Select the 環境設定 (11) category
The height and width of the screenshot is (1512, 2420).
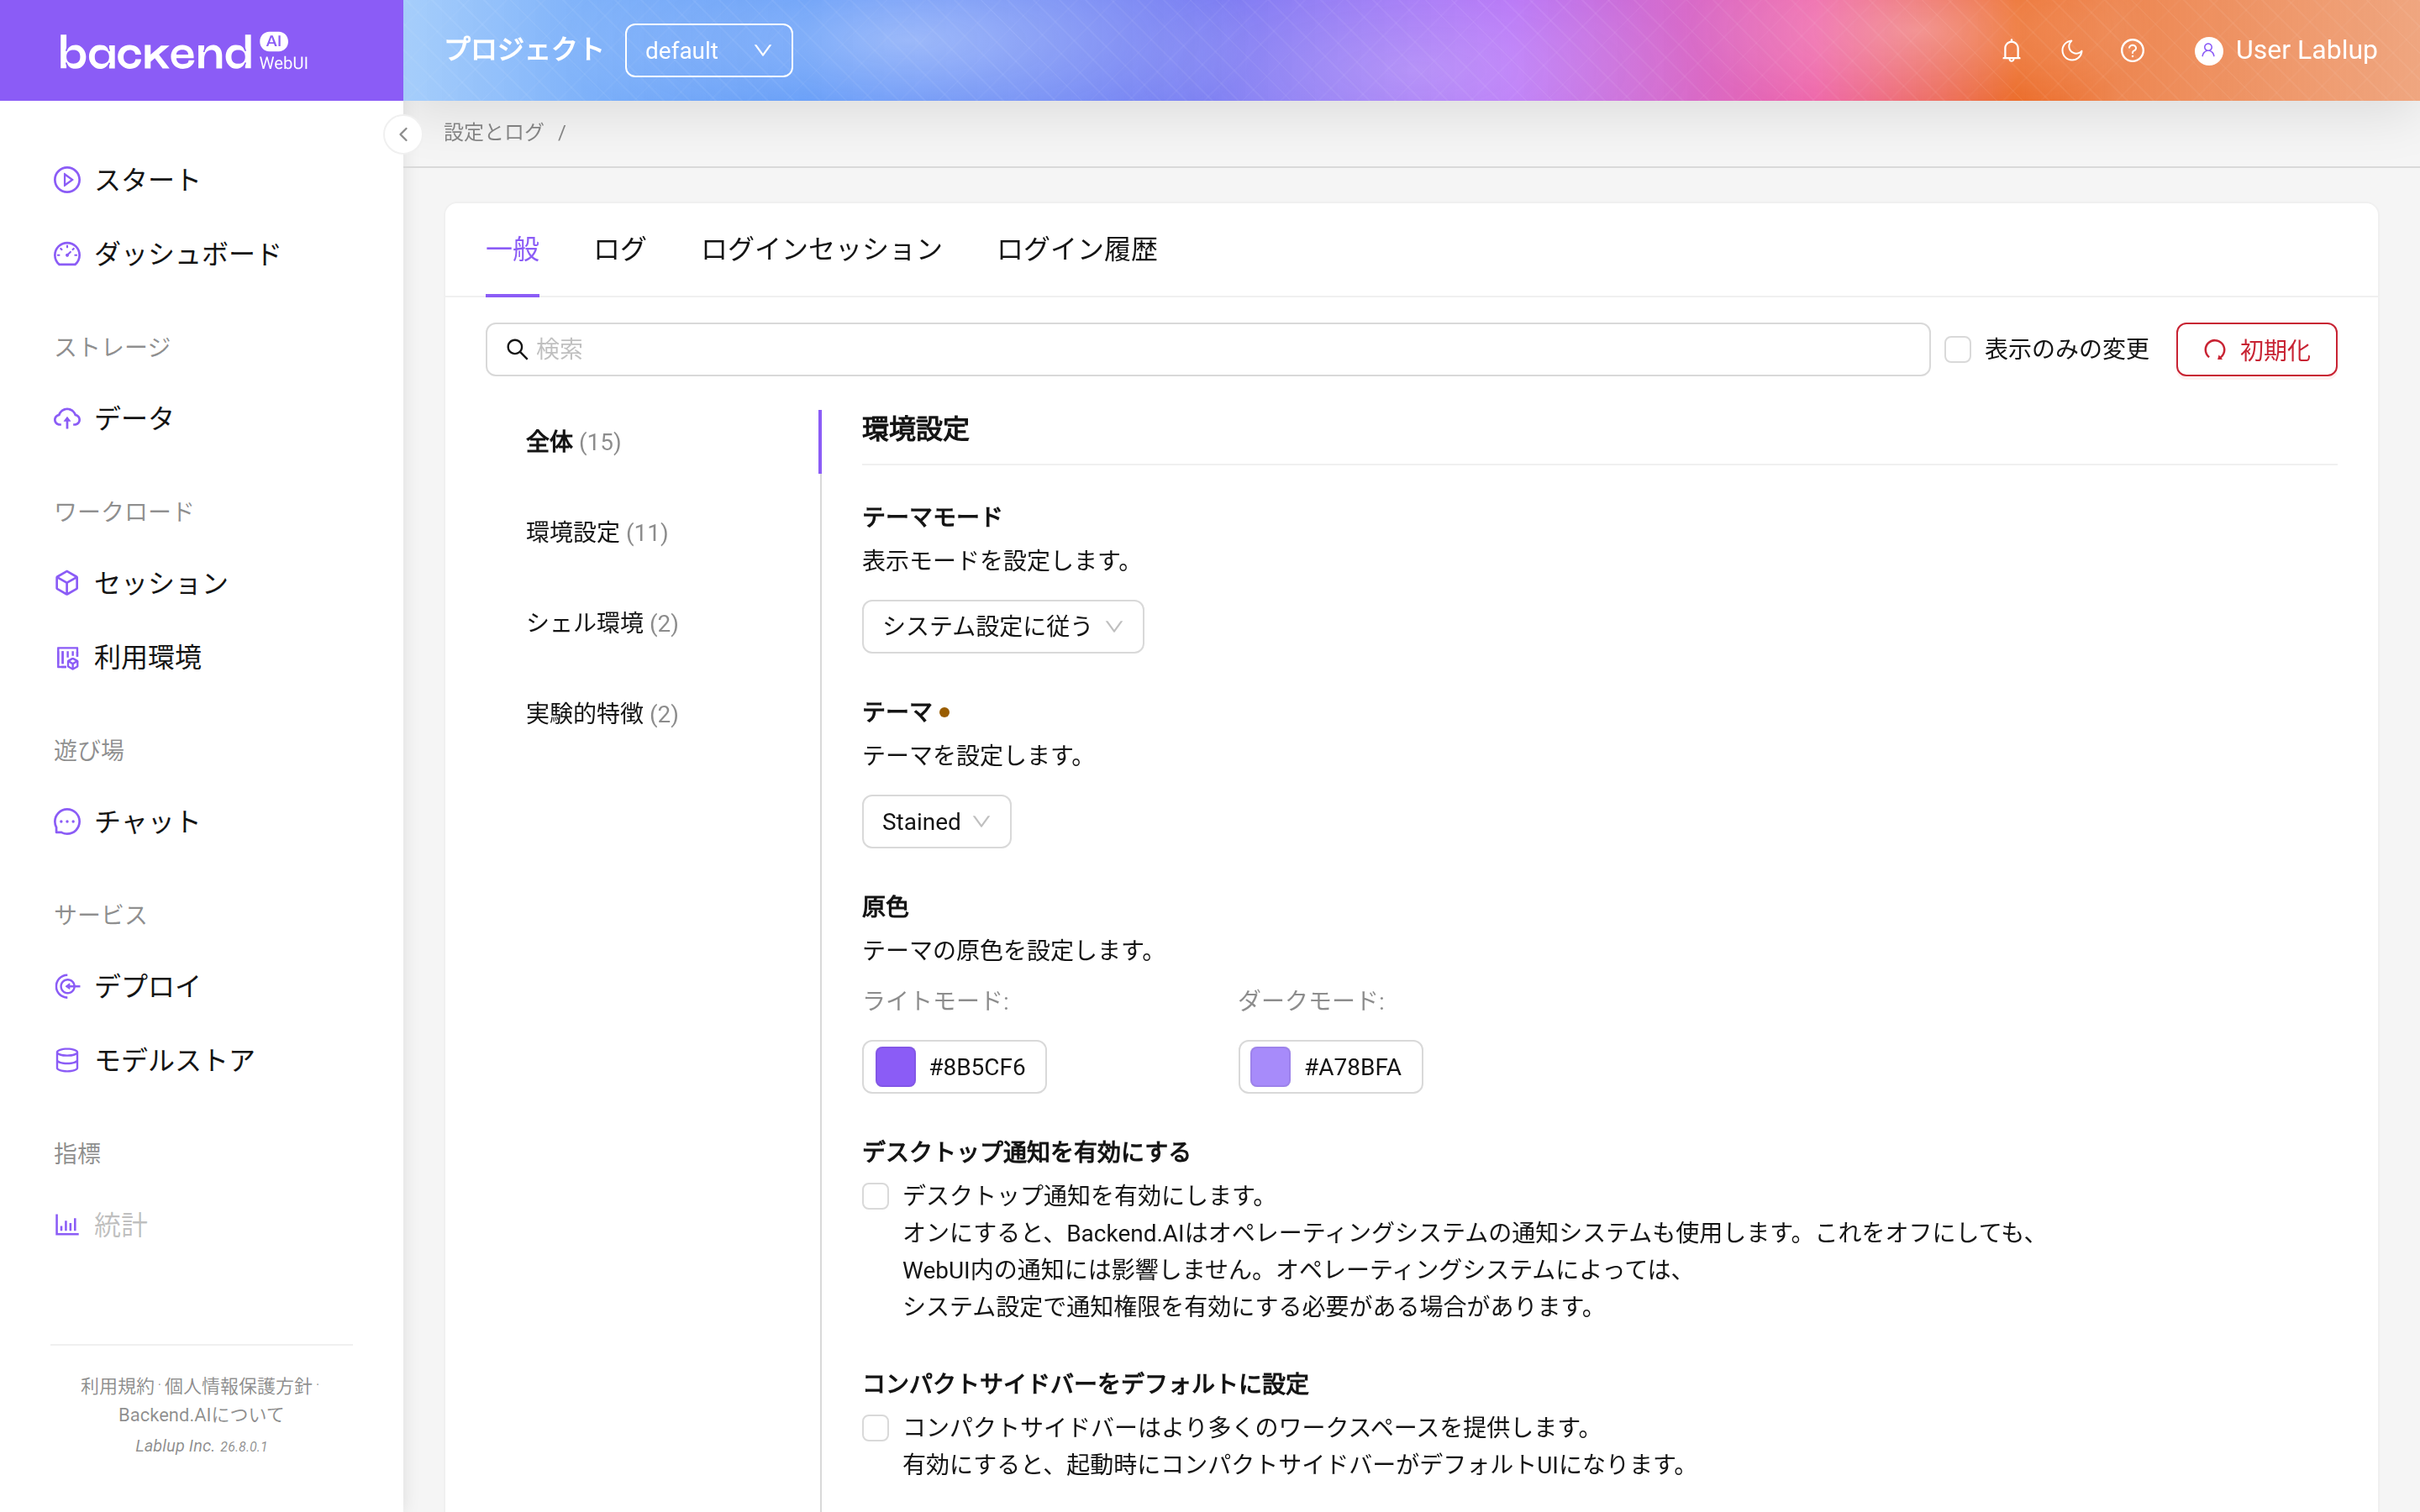pos(652,532)
